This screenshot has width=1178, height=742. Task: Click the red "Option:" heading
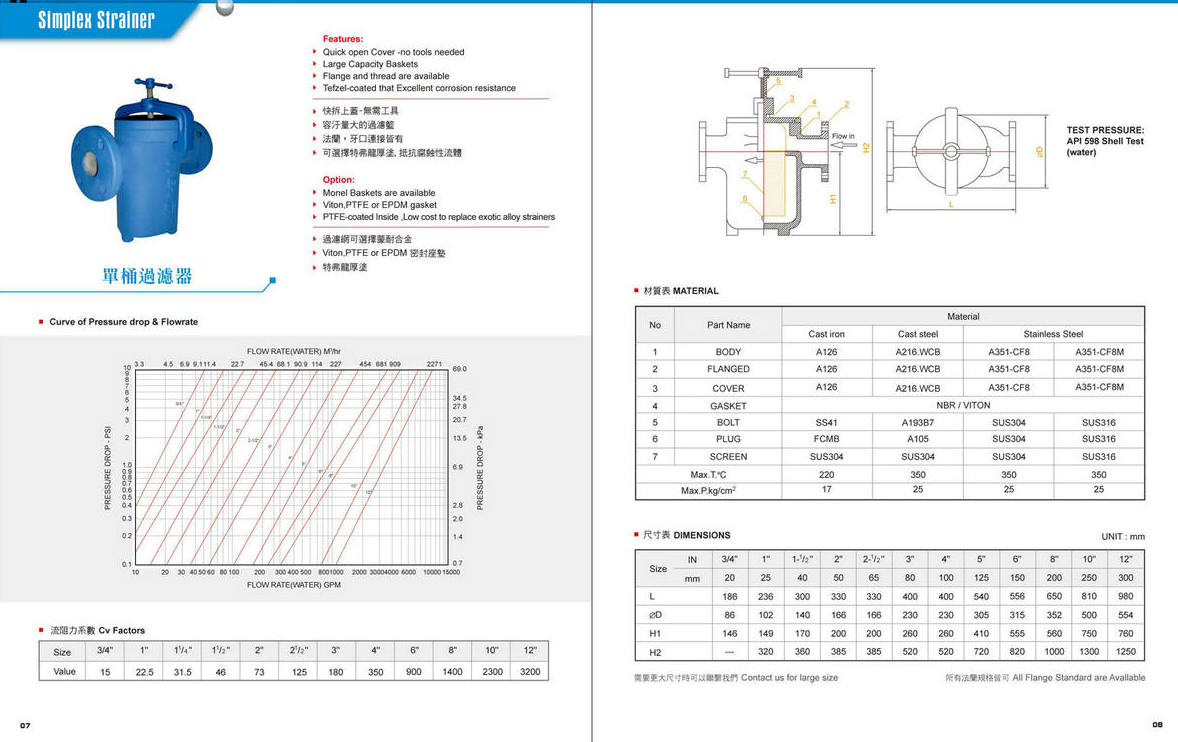coord(339,179)
